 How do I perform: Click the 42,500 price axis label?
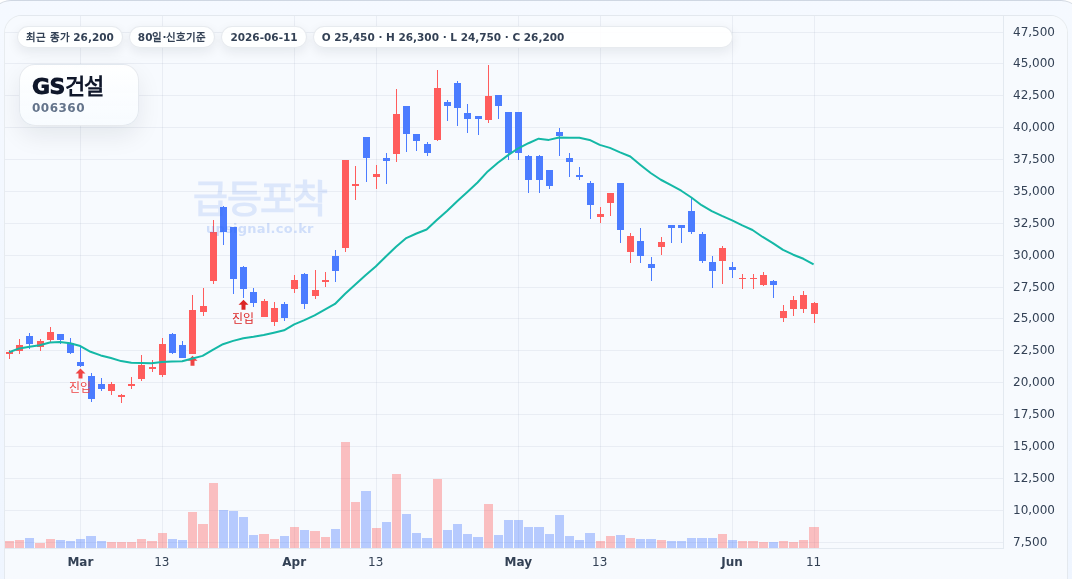tap(1034, 95)
